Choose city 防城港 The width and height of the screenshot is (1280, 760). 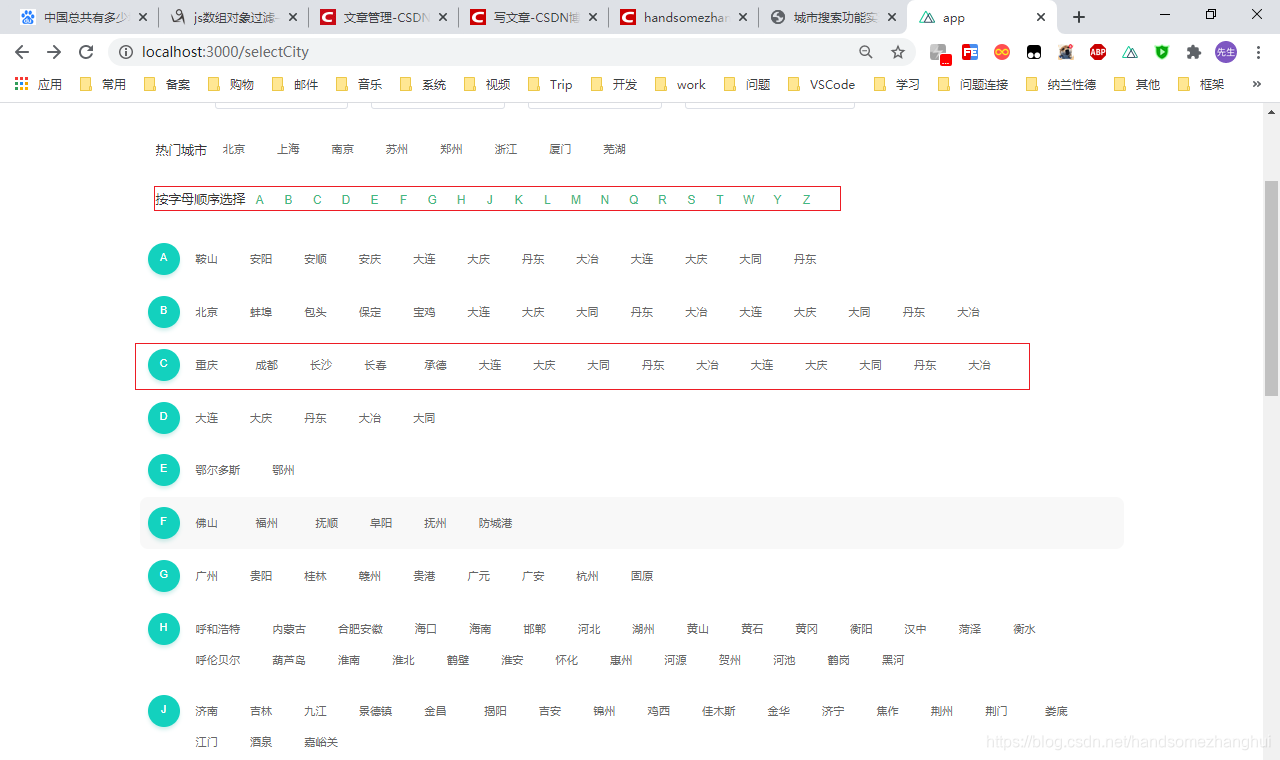495,523
